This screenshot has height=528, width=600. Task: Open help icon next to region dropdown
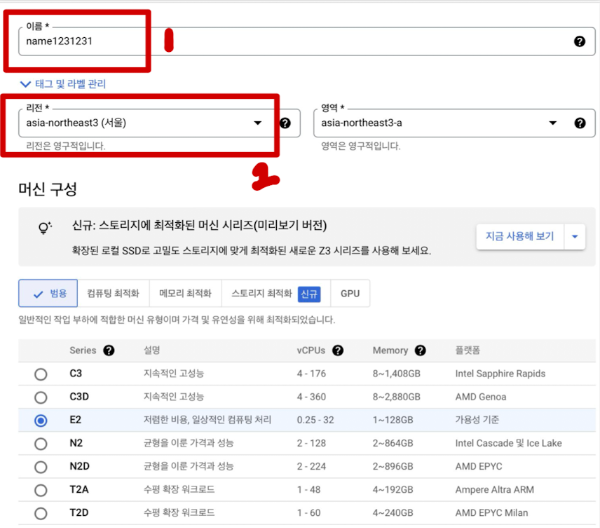[285, 123]
